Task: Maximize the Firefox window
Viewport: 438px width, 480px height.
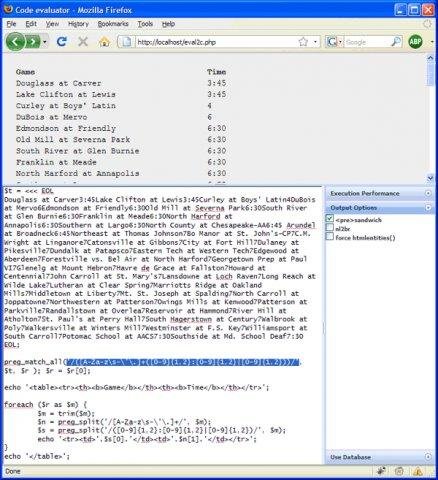Action: [x=414, y=10]
